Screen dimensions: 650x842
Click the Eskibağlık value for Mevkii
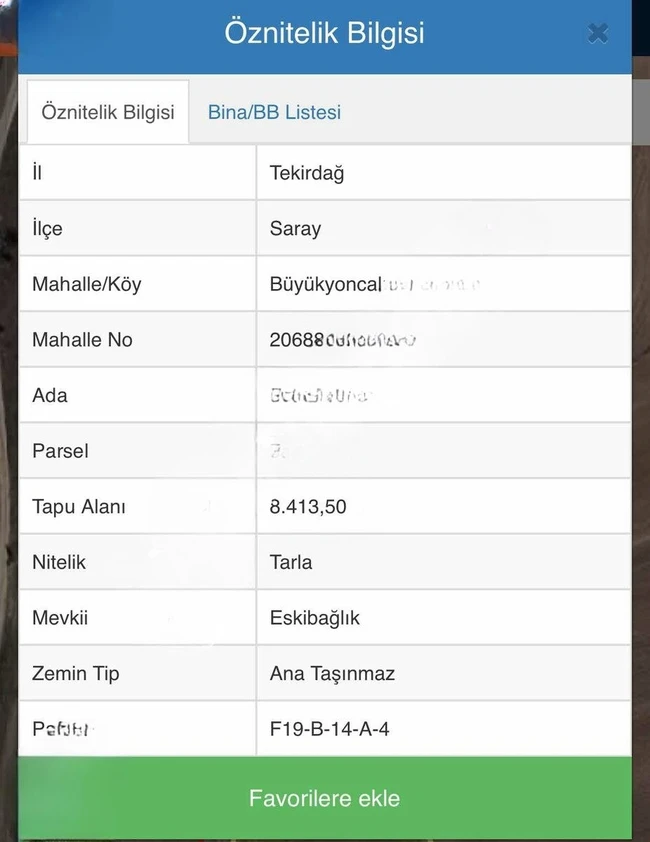pos(315,618)
